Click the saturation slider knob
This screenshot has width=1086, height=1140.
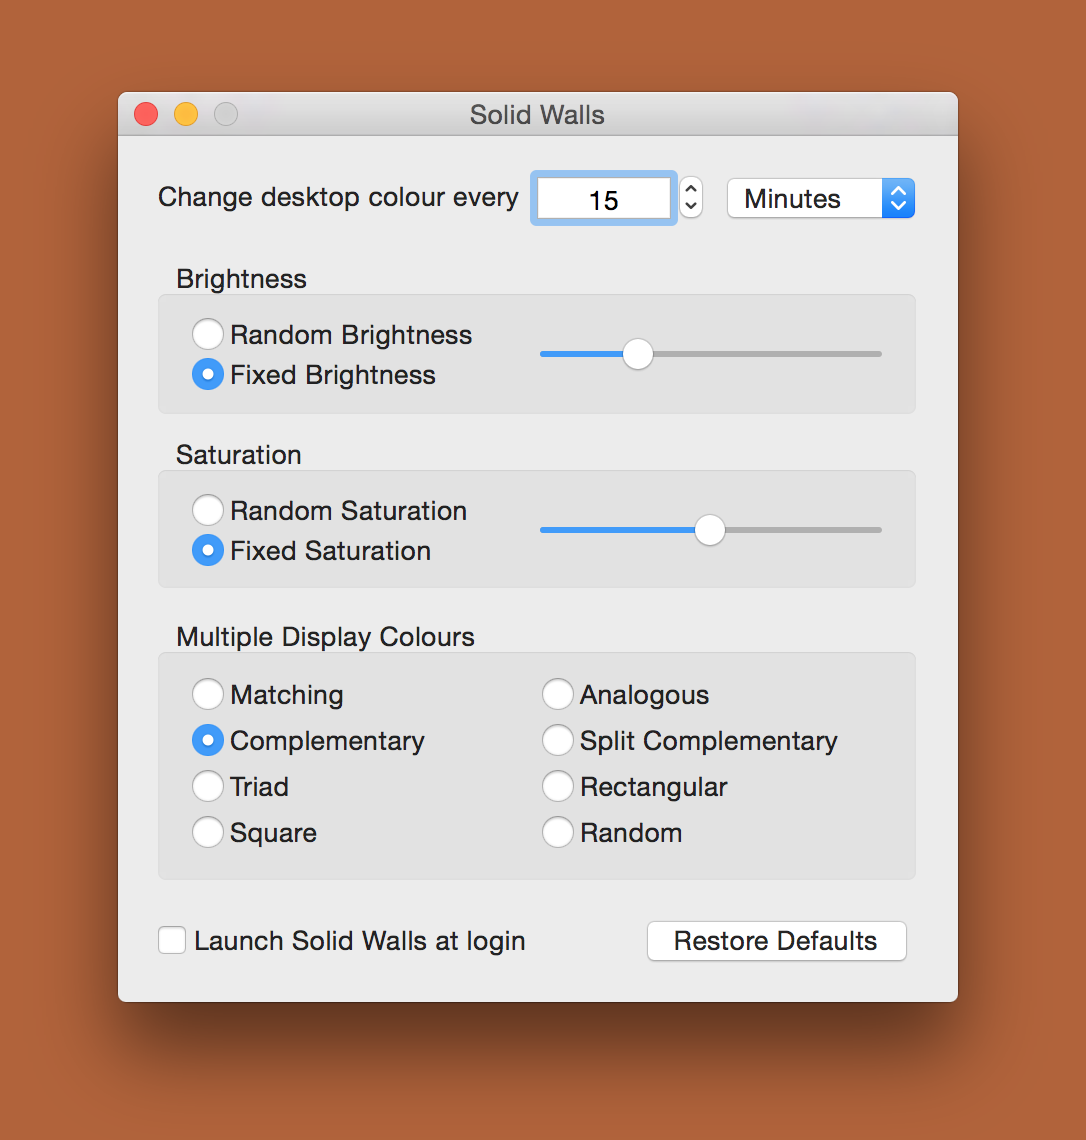pos(709,530)
